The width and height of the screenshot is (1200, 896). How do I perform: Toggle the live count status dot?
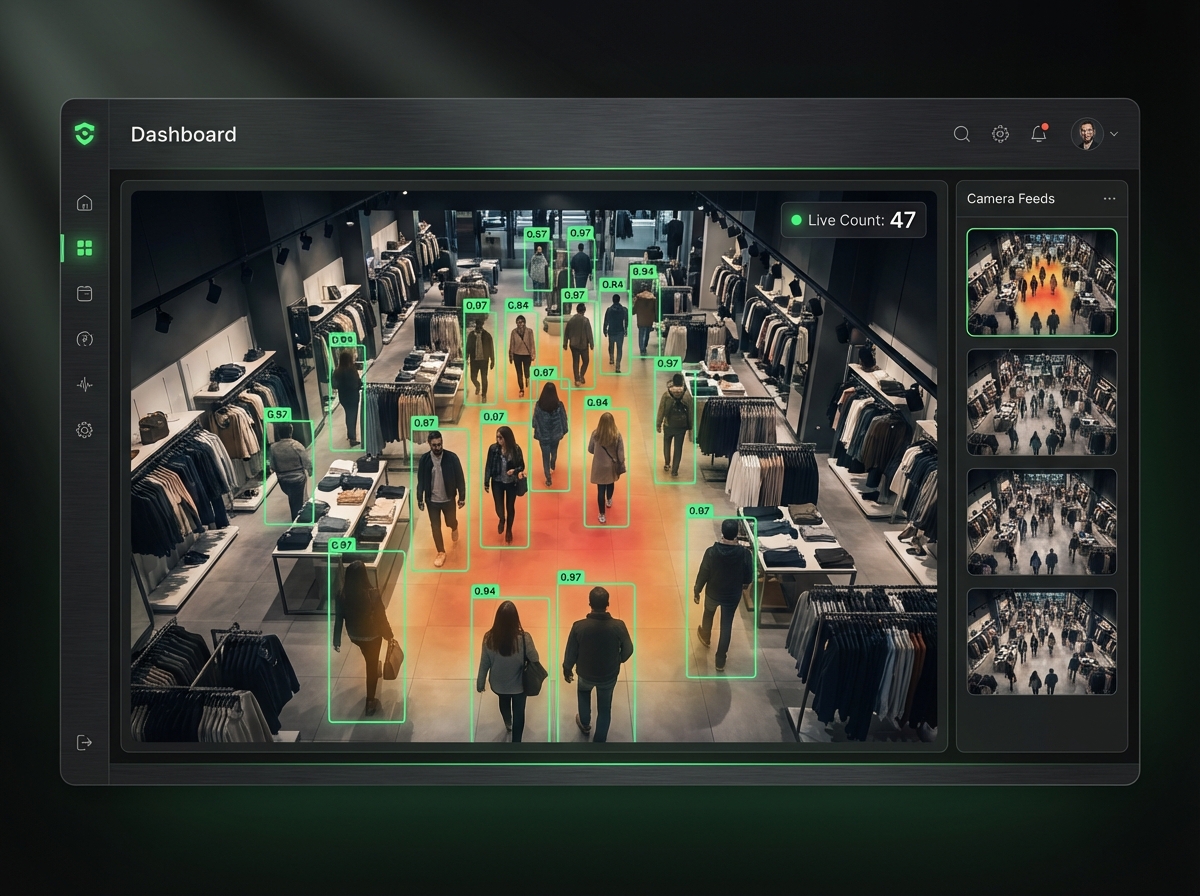(x=797, y=220)
